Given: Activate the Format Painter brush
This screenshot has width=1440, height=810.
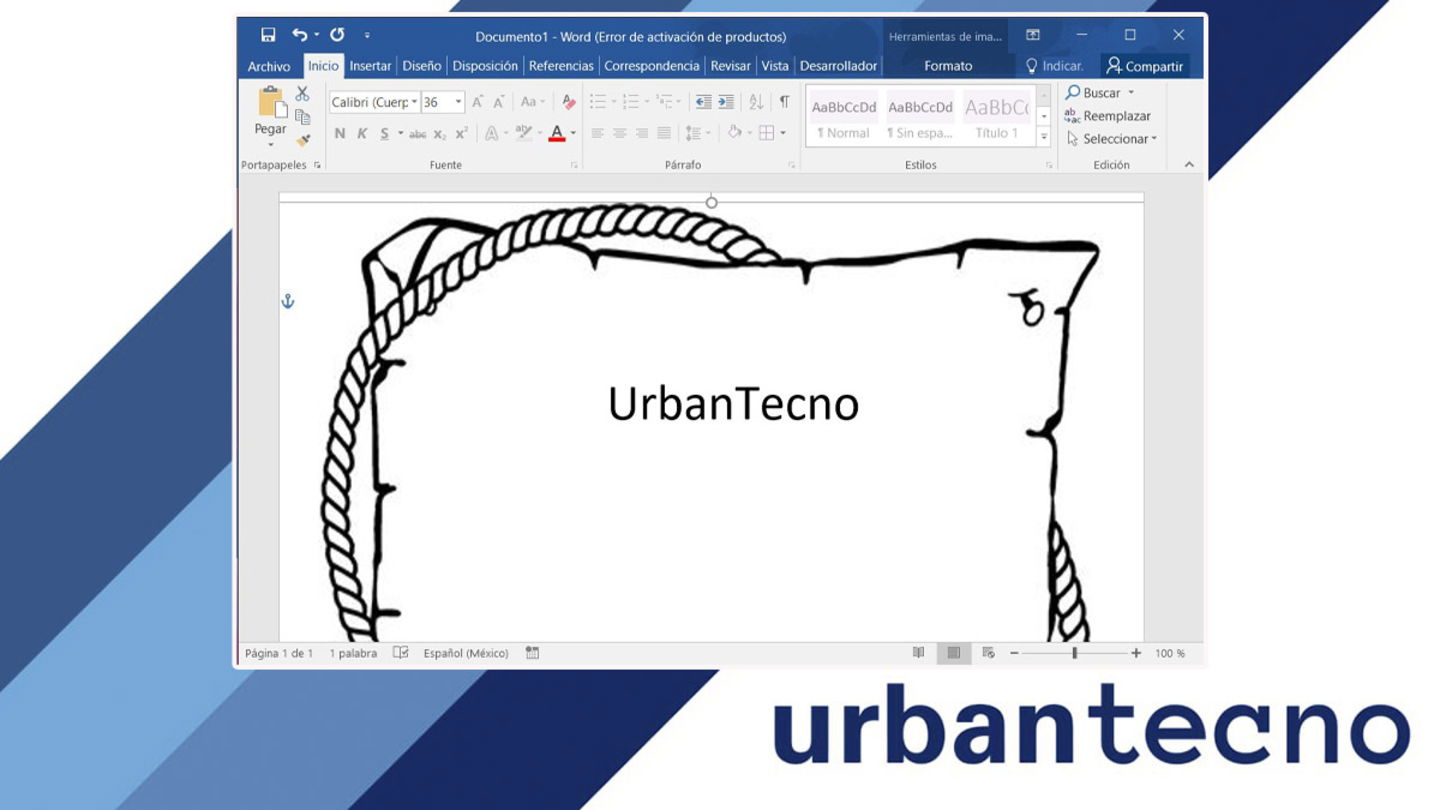Looking at the screenshot, I should (x=302, y=140).
